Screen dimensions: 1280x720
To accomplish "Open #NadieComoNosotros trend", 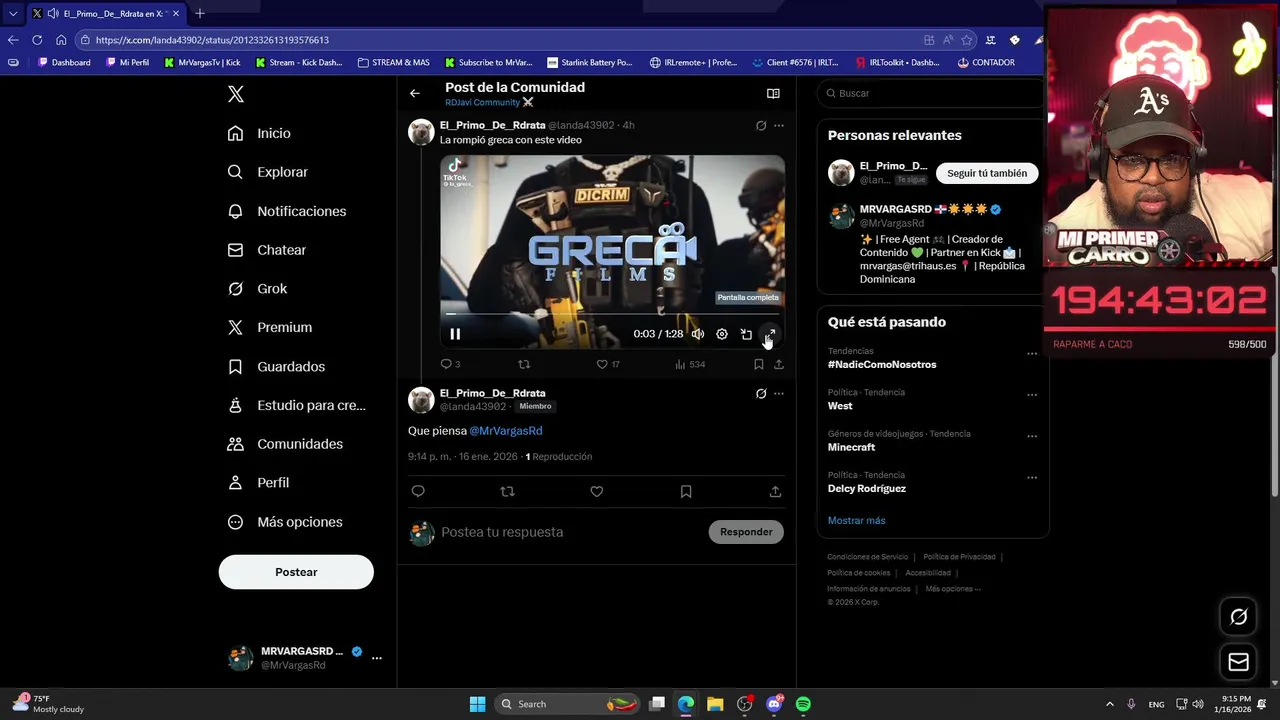I will tap(882, 365).
